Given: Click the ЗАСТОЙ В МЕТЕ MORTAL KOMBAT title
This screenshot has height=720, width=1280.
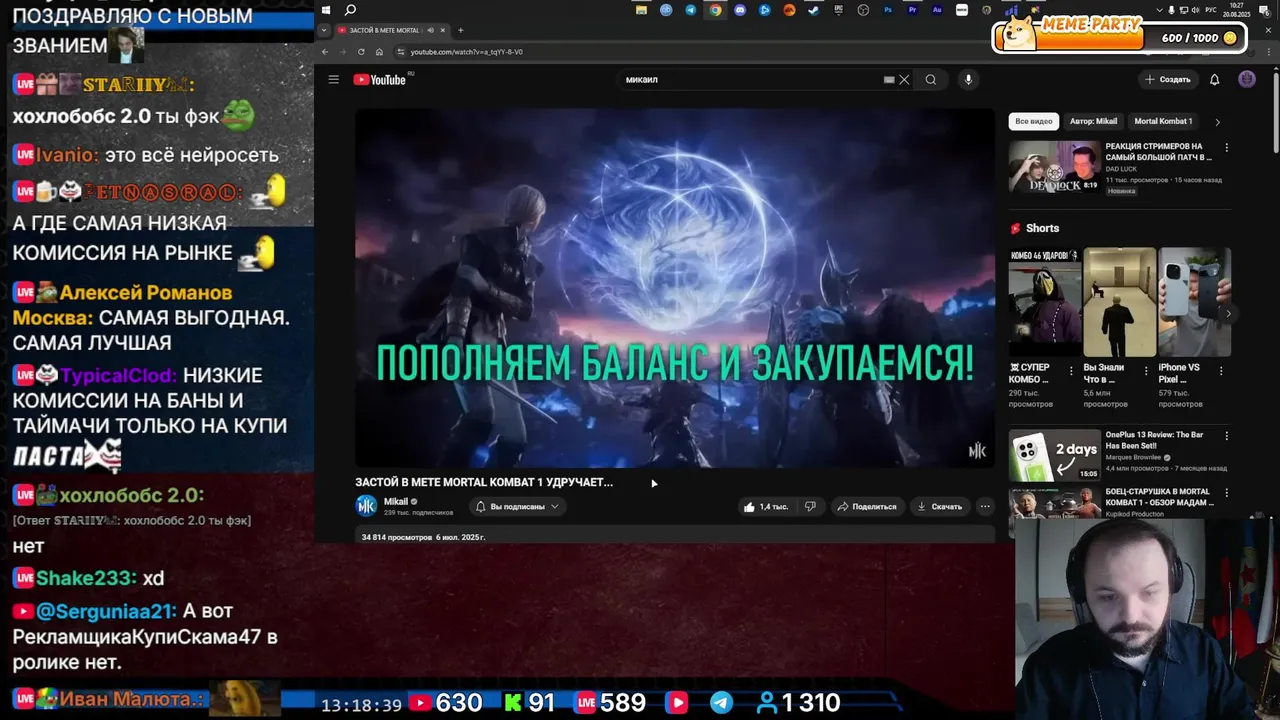Looking at the screenshot, I should point(484,482).
